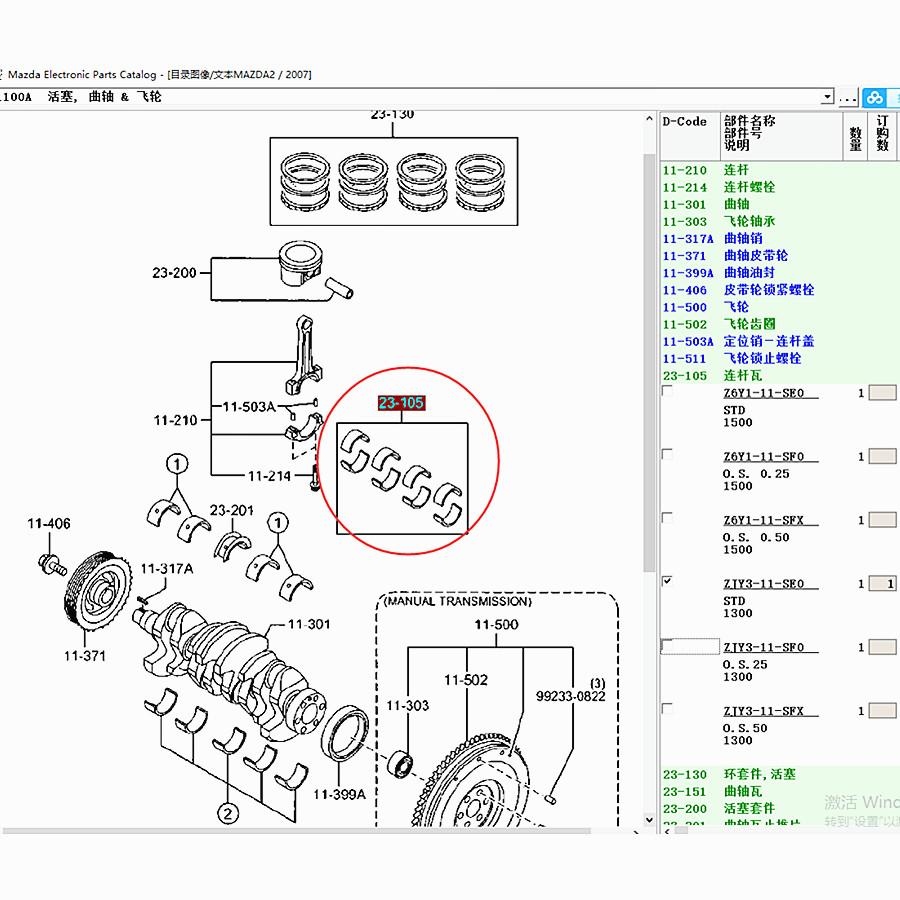Select the 23-105 callout label in diagram
The width and height of the screenshot is (900, 900).
[x=401, y=403]
